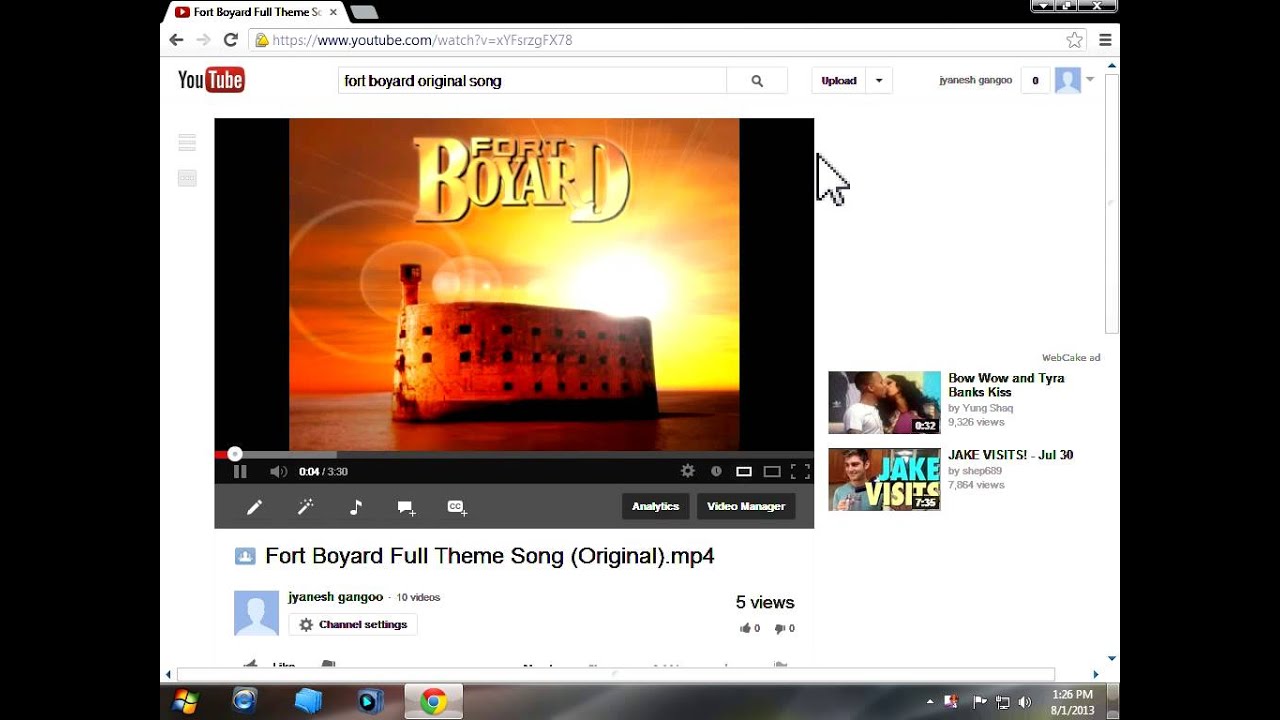Launch Internet Explorer from taskbar
This screenshot has width=1280, height=720.
(x=245, y=701)
